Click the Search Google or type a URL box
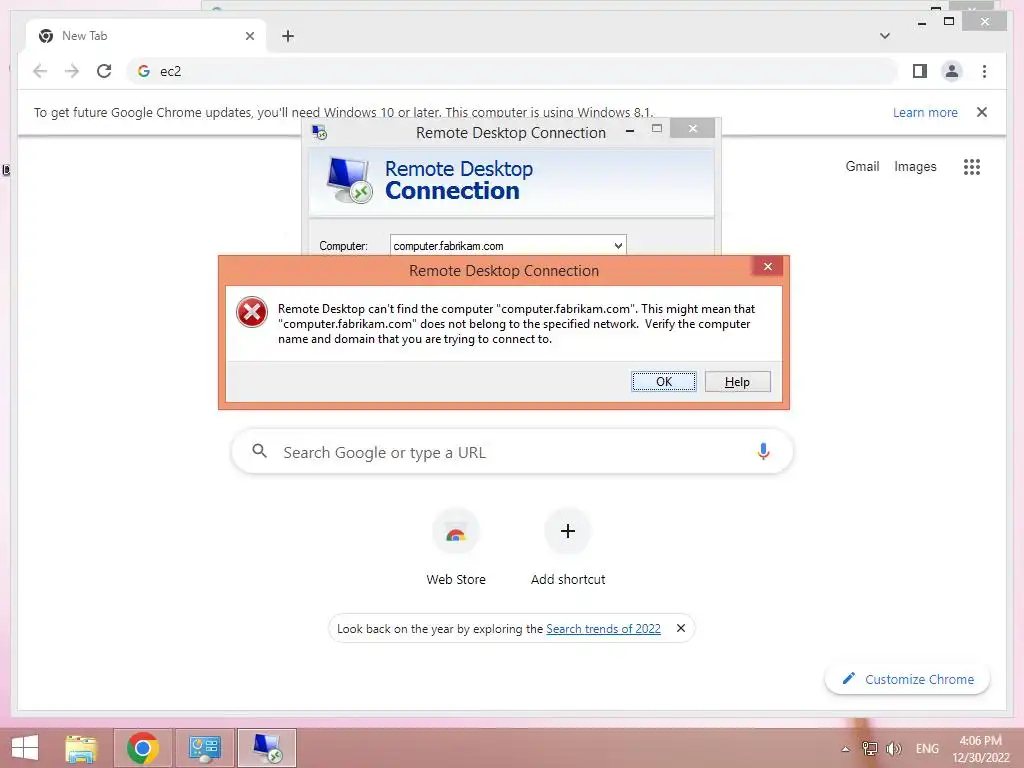The width and height of the screenshot is (1024, 768). (512, 451)
